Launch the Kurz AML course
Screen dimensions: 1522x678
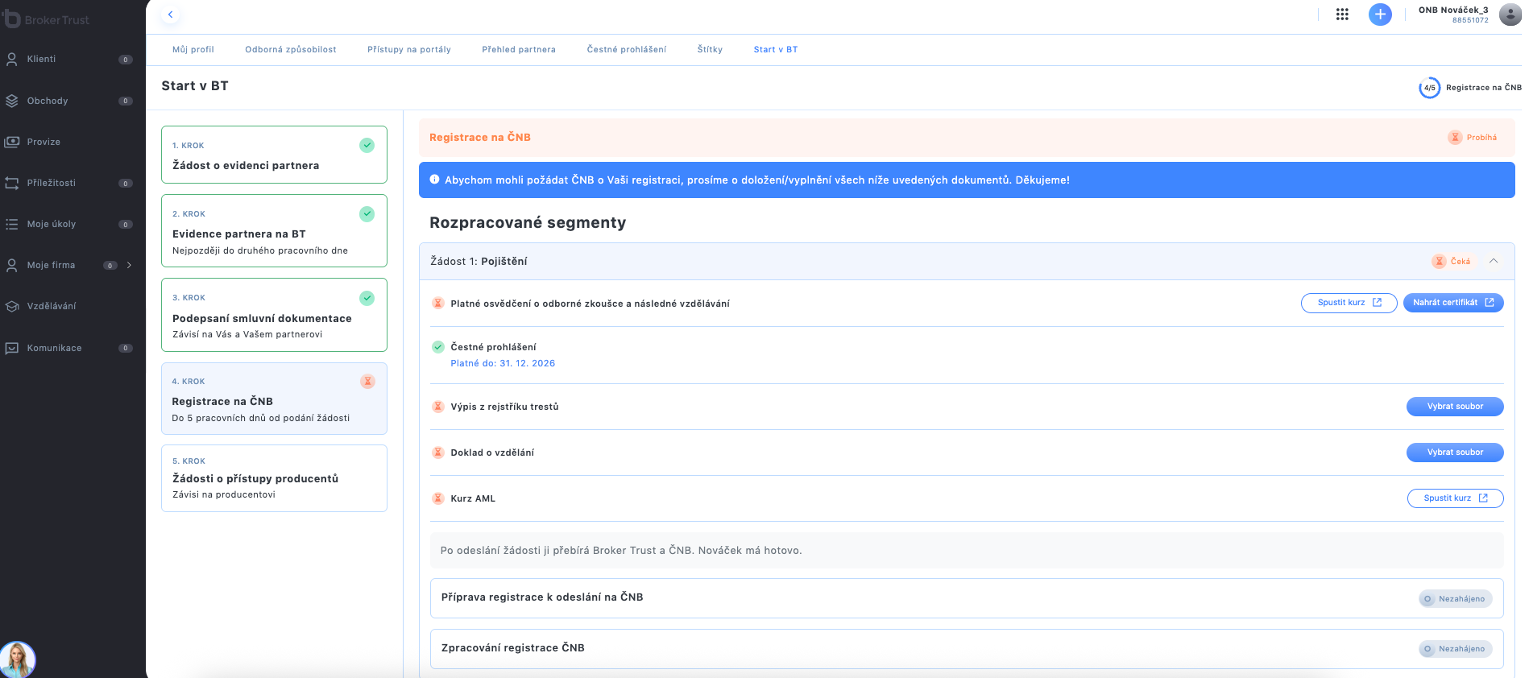point(1455,498)
